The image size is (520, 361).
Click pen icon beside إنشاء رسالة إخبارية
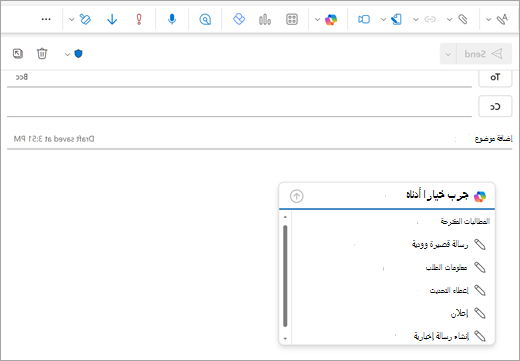[480, 336]
